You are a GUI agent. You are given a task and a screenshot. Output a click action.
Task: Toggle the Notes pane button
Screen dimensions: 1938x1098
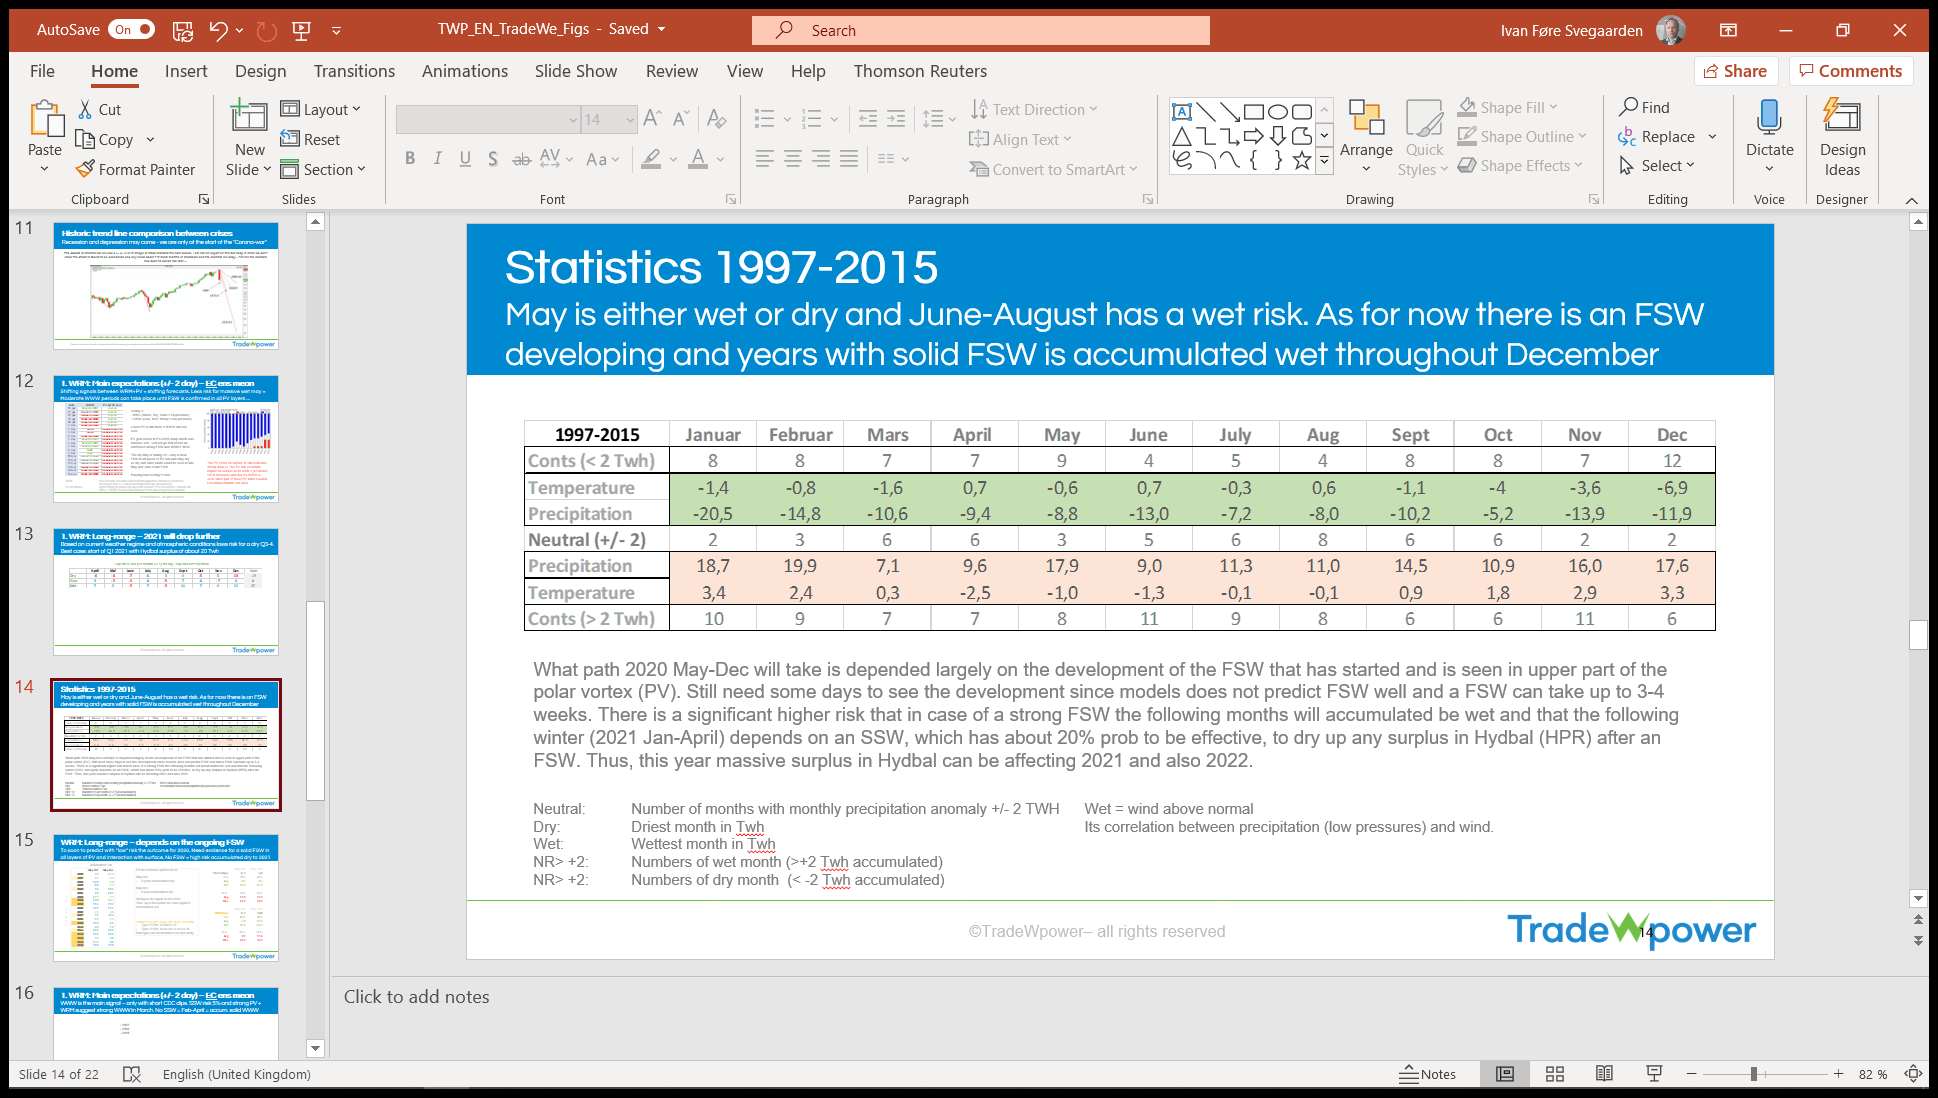pos(1427,1074)
